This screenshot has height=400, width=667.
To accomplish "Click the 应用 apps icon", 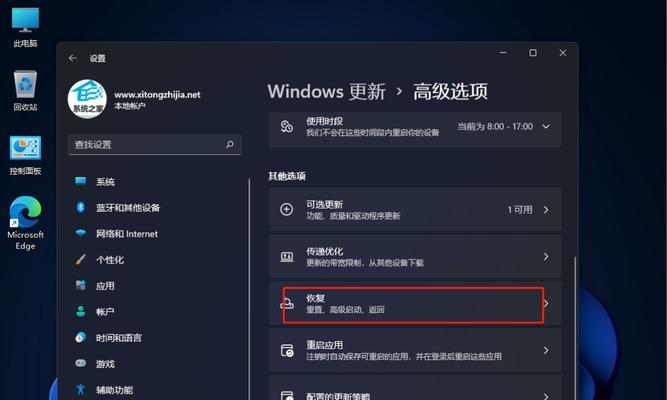I will [80, 285].
